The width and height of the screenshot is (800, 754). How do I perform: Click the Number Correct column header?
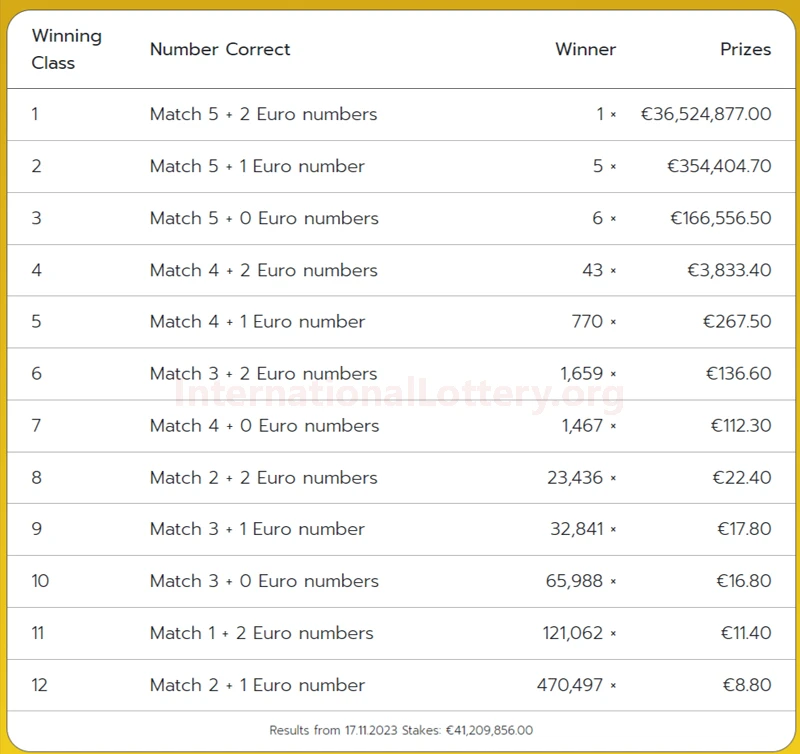coord(220,49)
